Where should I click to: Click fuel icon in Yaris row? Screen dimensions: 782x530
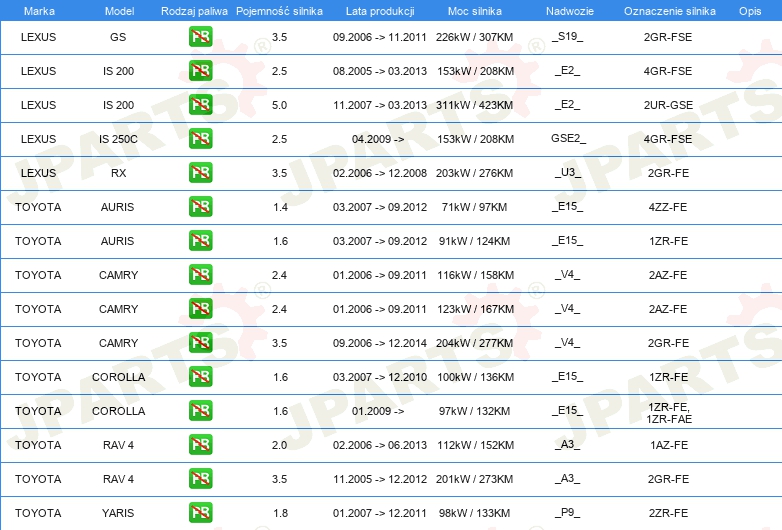click(200, 513)
